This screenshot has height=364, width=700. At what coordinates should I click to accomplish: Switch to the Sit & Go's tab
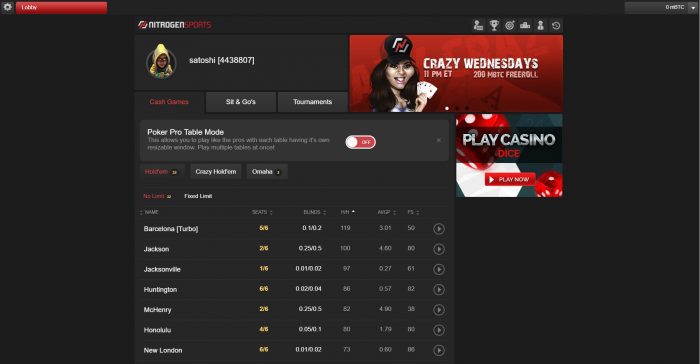pyautogui.click(x=241, y=102)
